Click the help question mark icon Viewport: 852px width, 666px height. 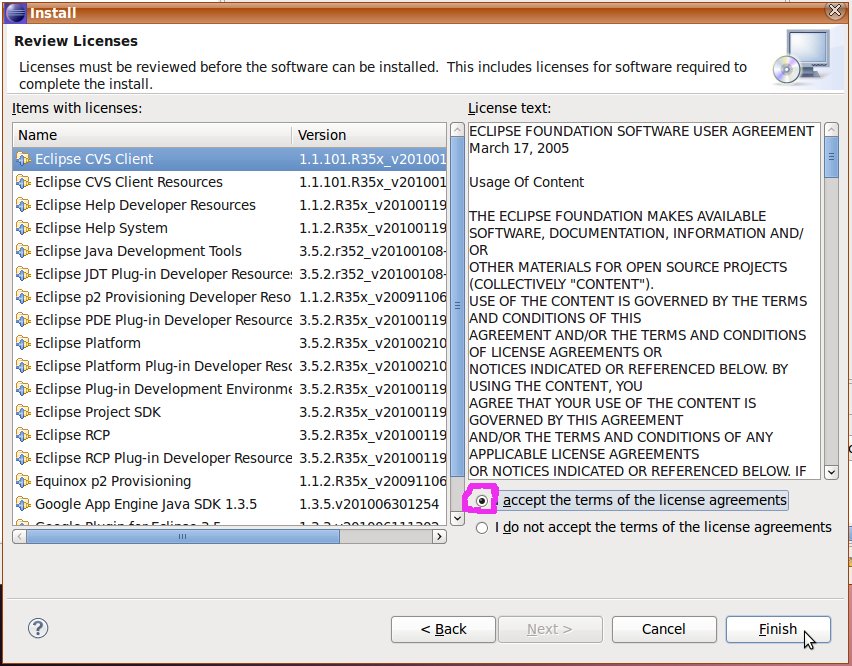tap(38, 628)
